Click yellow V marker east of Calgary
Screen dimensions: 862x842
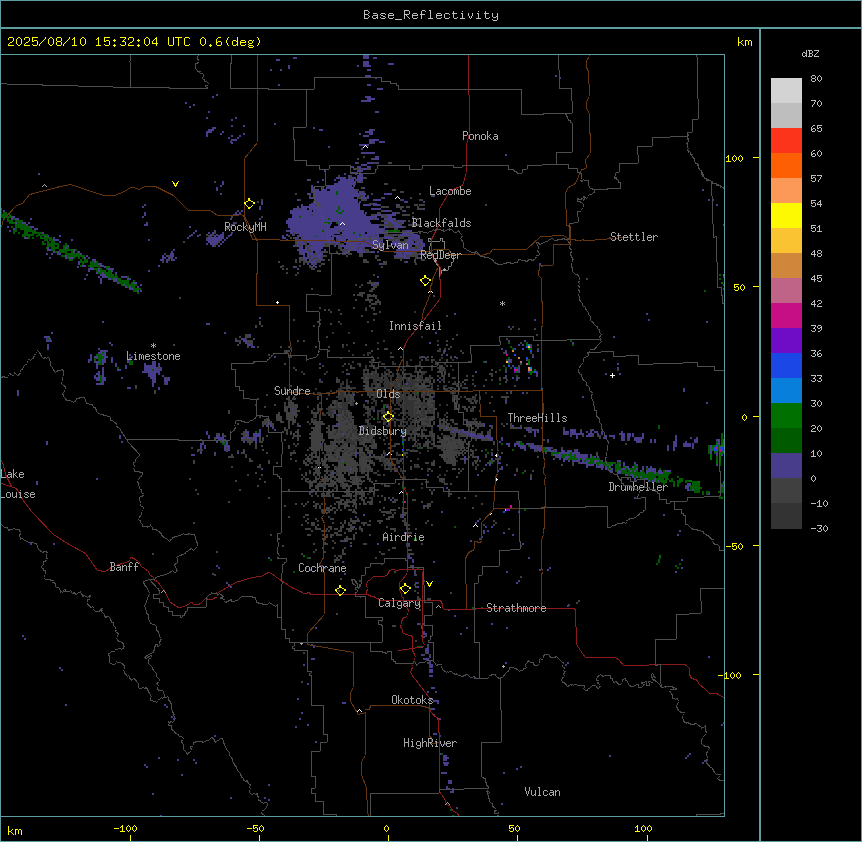[x=429, y=584]
